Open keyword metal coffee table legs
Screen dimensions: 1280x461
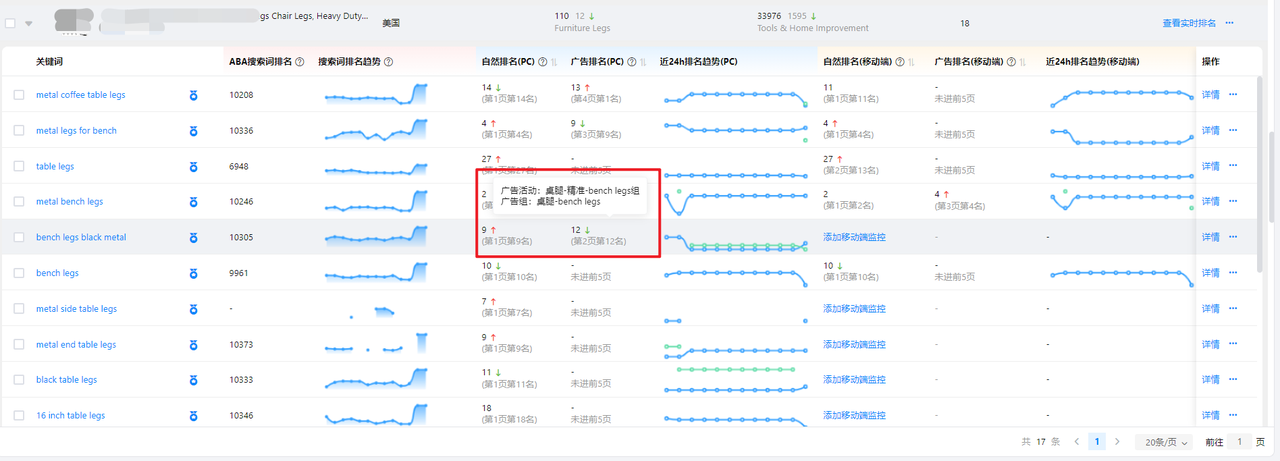click(81, 95)
